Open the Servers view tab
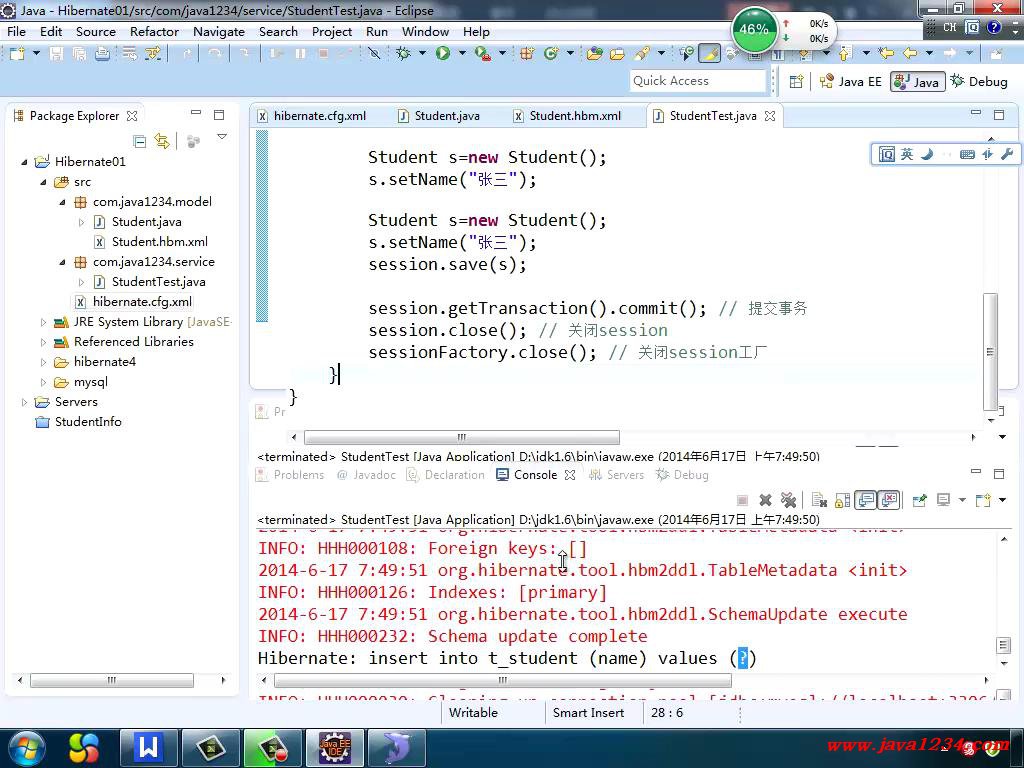1024x768 pixels. [x=616, y=475]
